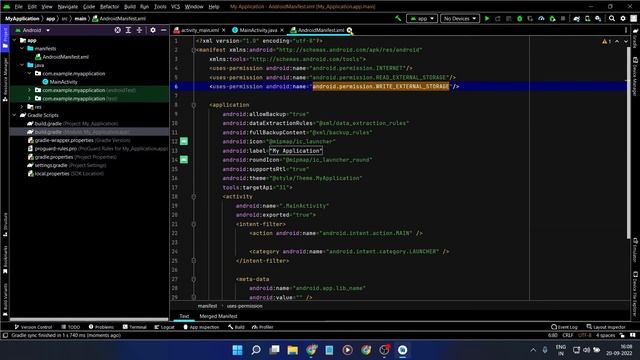Collapse the app module tree node
640x360 pixels.
pyautogui.click(x=15, y=40)
